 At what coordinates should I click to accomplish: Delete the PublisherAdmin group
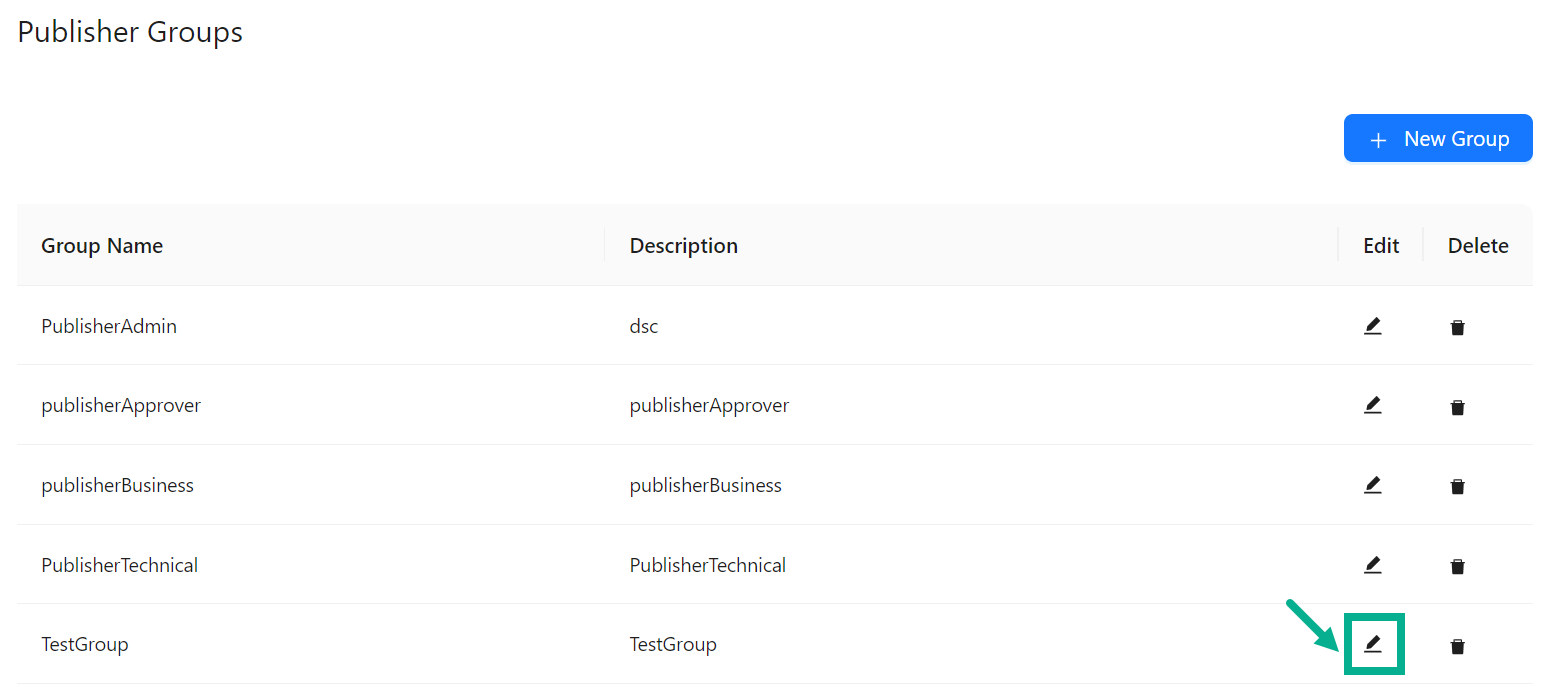pyautogui.click(x=1458, y=327)
